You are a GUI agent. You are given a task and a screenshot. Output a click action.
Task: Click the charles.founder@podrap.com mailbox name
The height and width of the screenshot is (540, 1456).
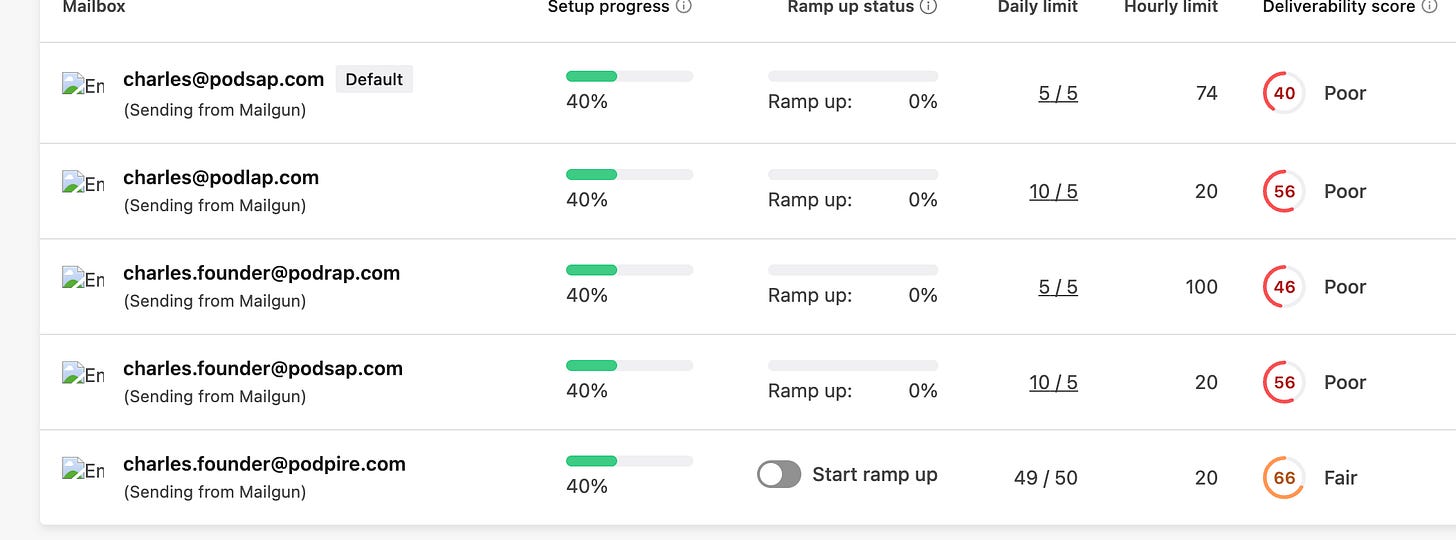(261, 273)
